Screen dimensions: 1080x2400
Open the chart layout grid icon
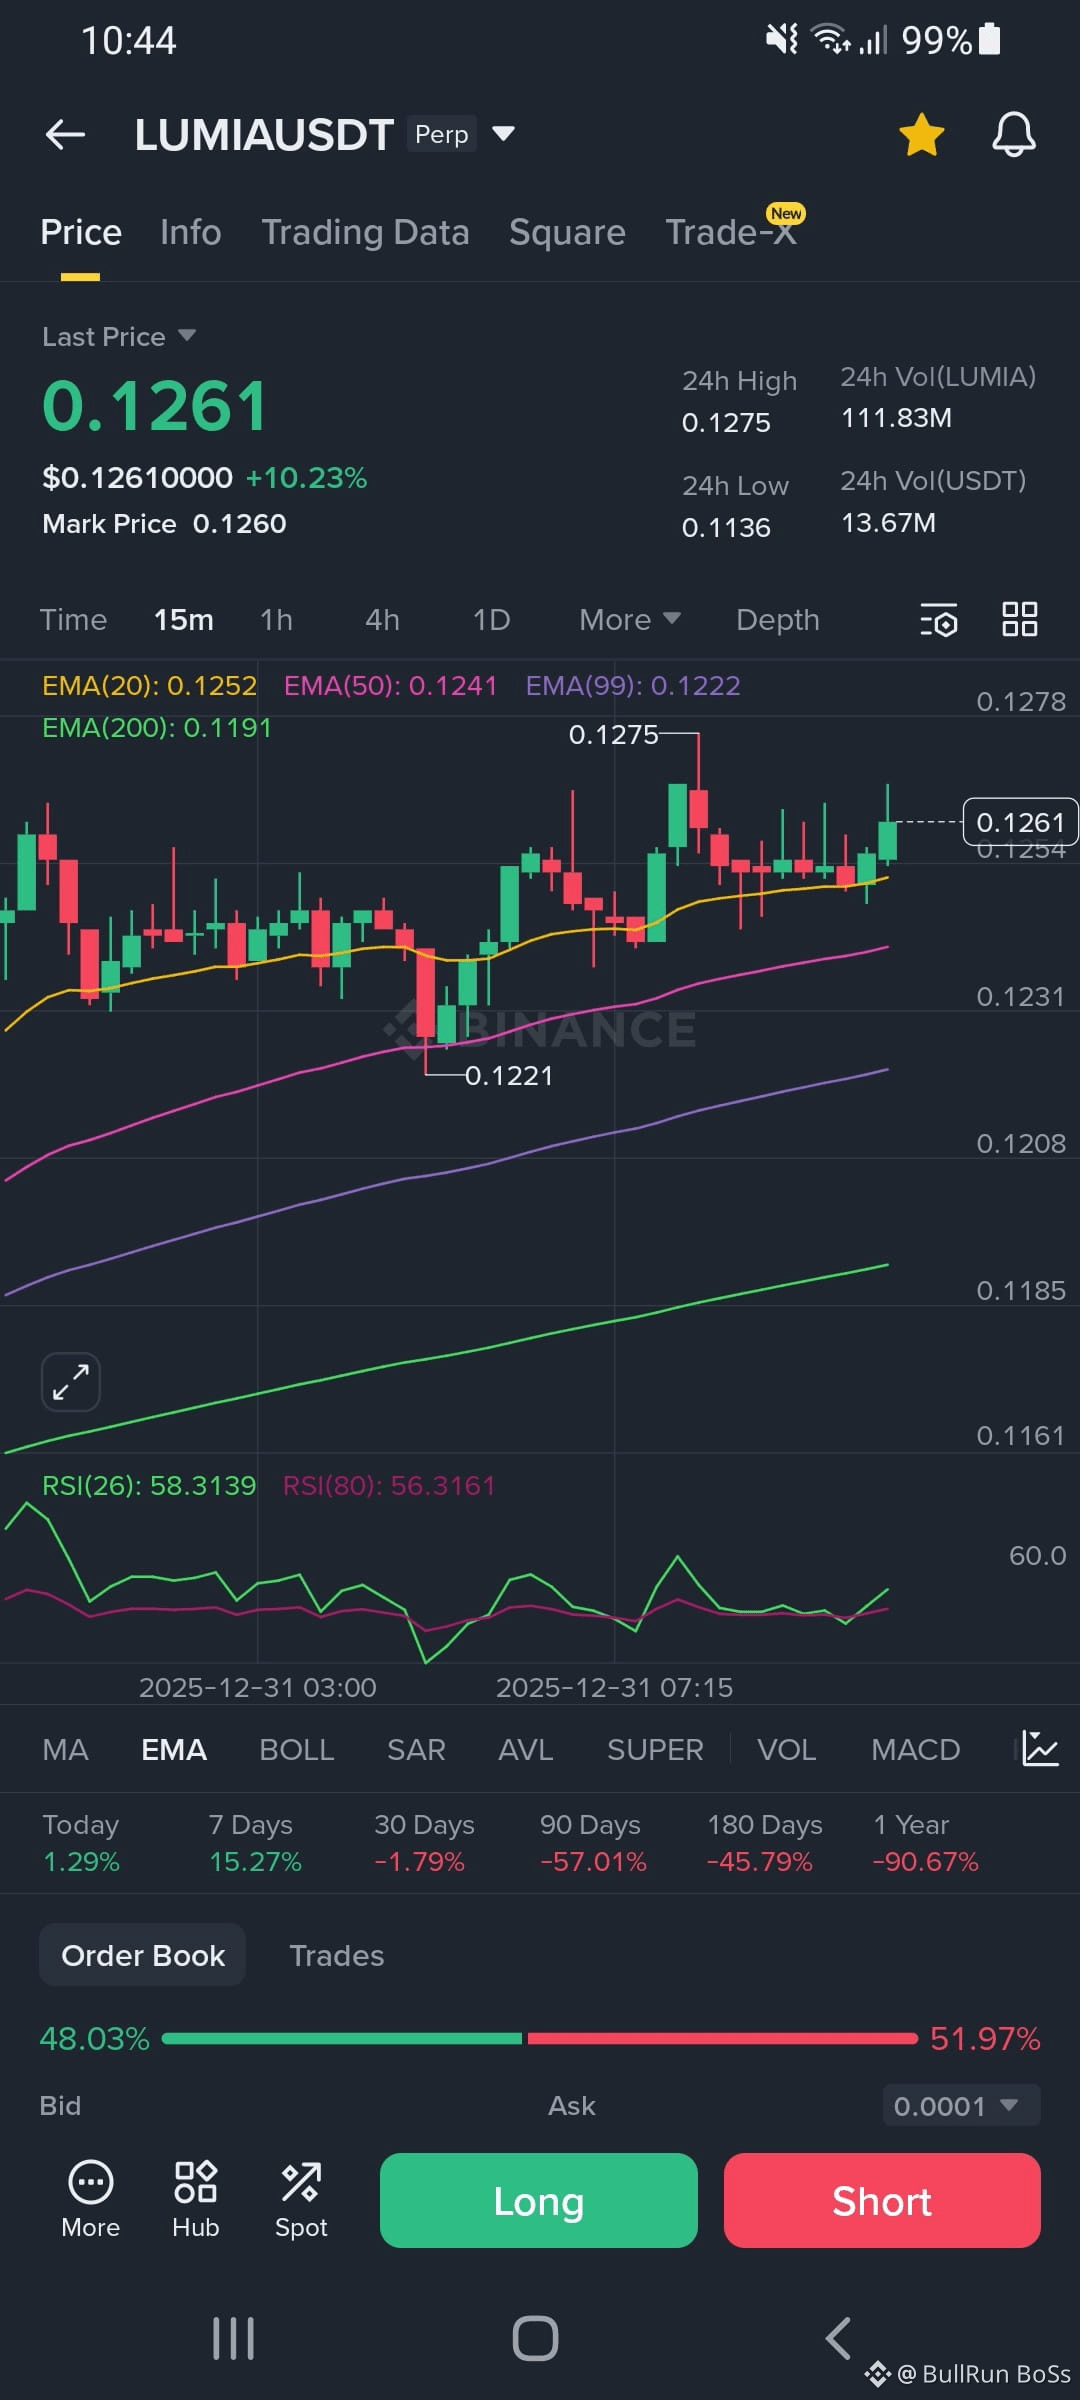[x=1020, y=619]
